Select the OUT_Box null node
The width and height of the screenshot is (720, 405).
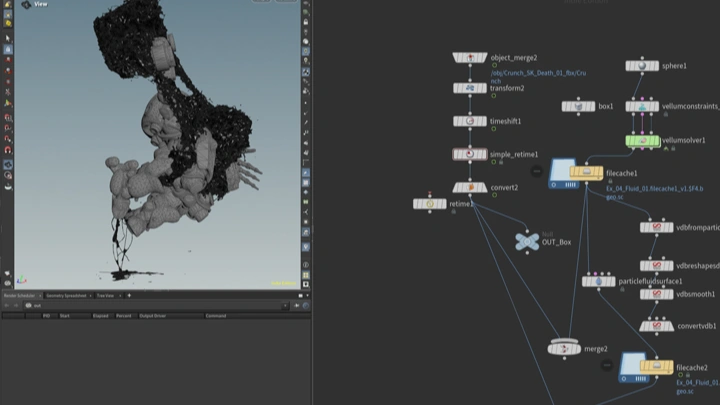point(527,242)
